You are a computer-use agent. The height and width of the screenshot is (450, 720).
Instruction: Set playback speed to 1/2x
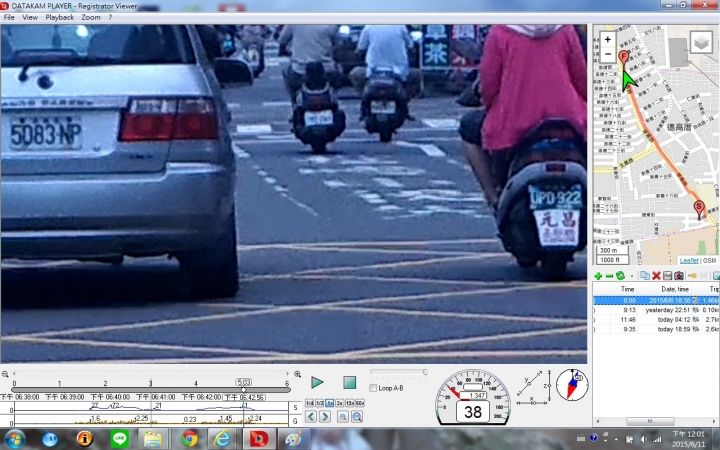(320, 403)
